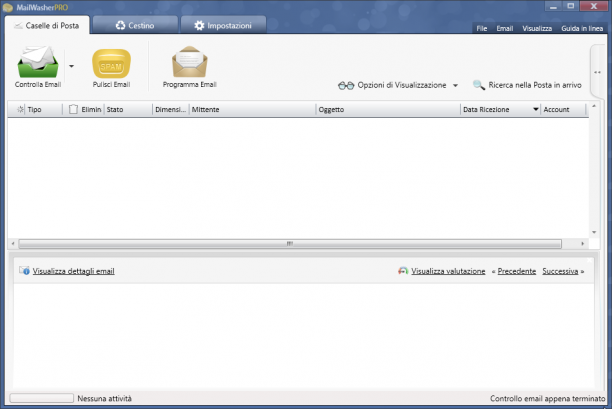Viewport: 612px width, 409px height.
Task: Click the Opzioni di Visualizzazione label
Action: click(x=402, y=85)
